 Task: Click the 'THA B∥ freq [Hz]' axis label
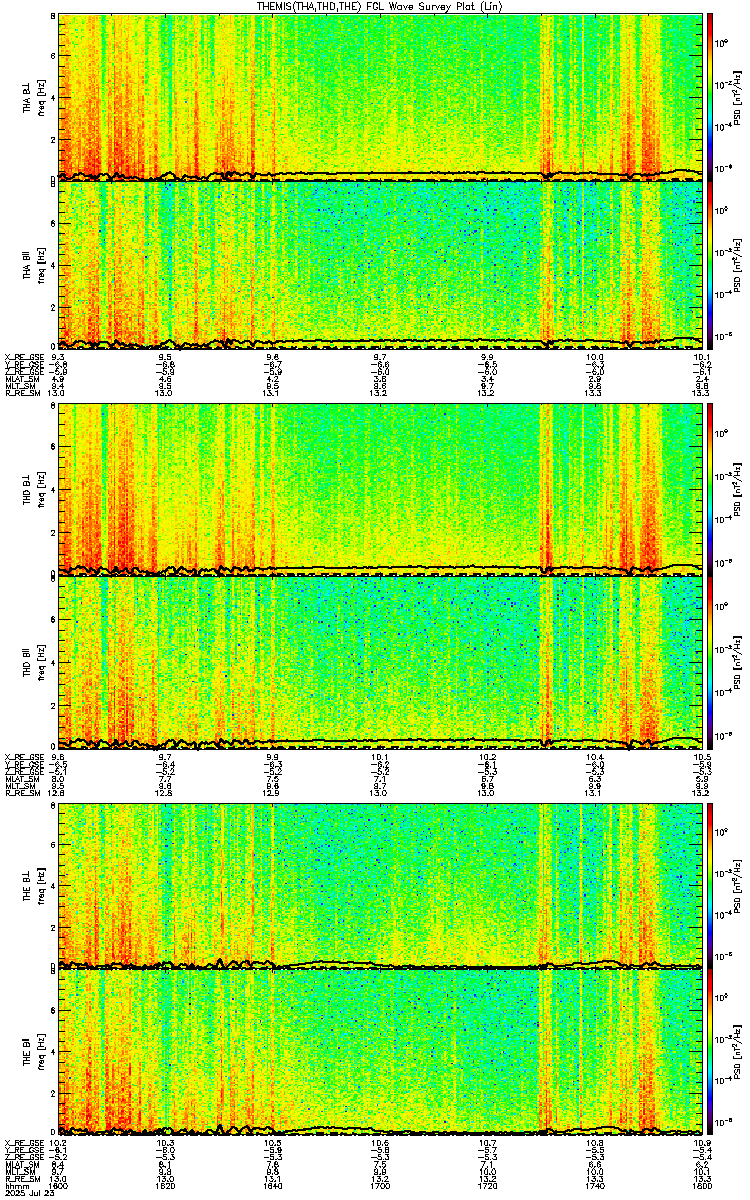[33, 264]
